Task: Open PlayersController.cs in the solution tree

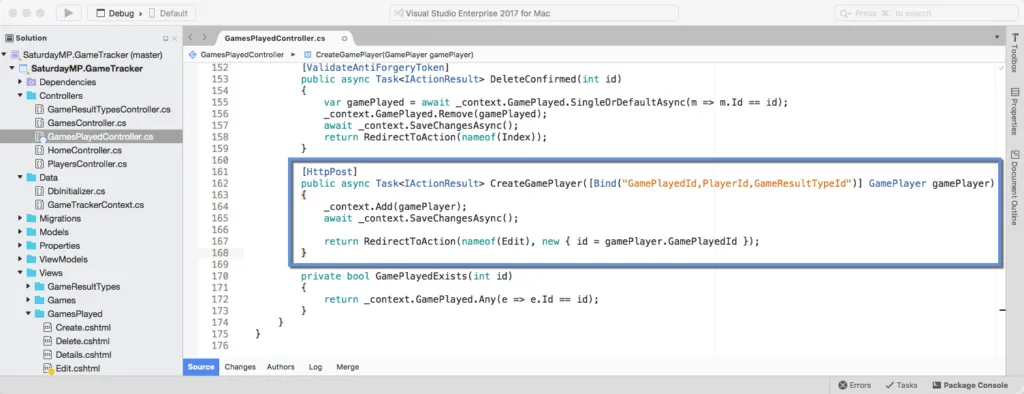Action: pos(87,164)
